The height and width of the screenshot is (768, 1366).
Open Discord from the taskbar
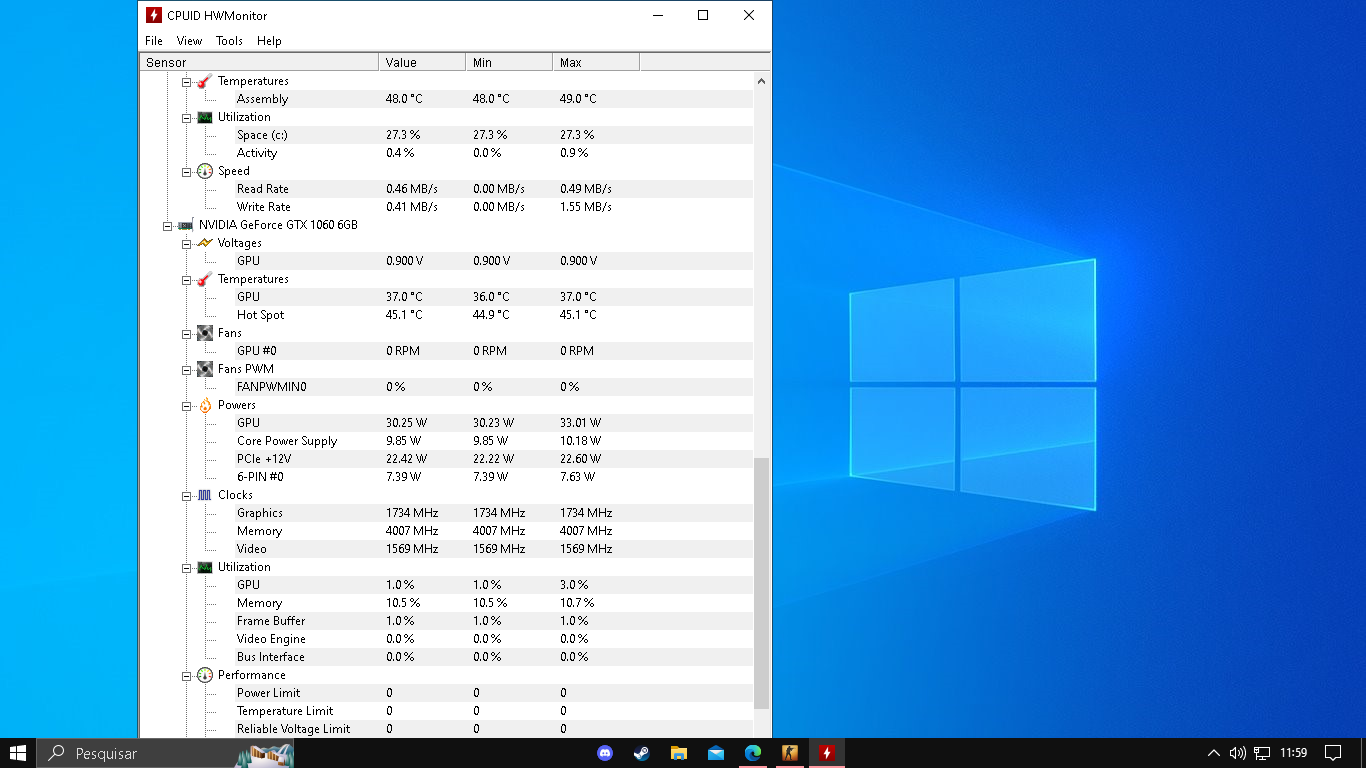(x=605, y=753)
